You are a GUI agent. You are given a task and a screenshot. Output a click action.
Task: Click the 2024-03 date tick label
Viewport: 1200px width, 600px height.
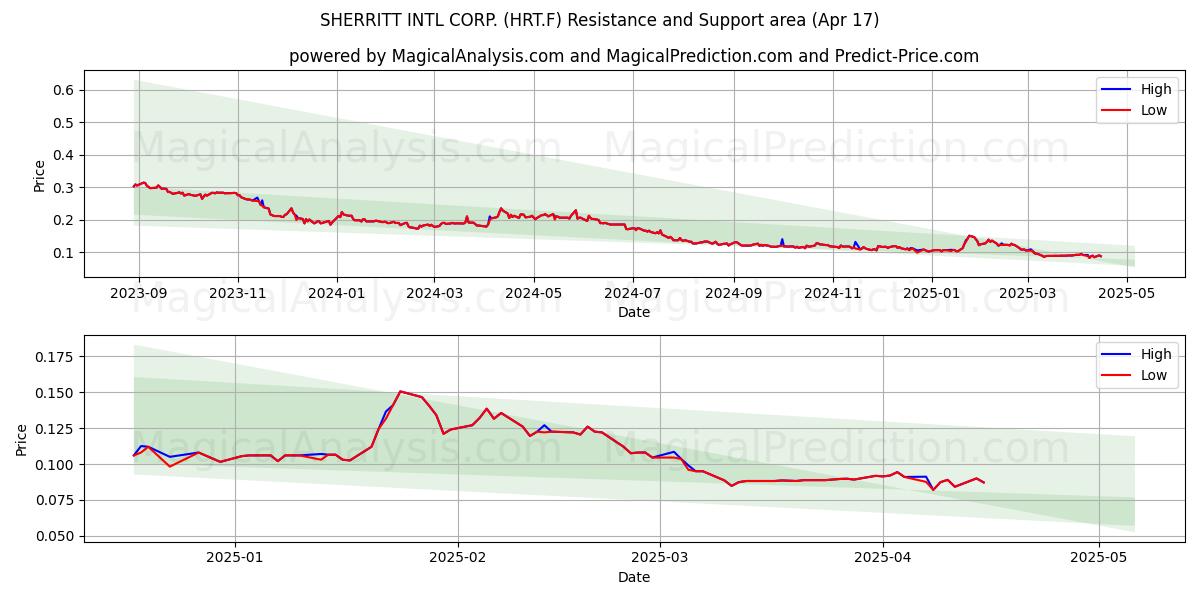433,293
